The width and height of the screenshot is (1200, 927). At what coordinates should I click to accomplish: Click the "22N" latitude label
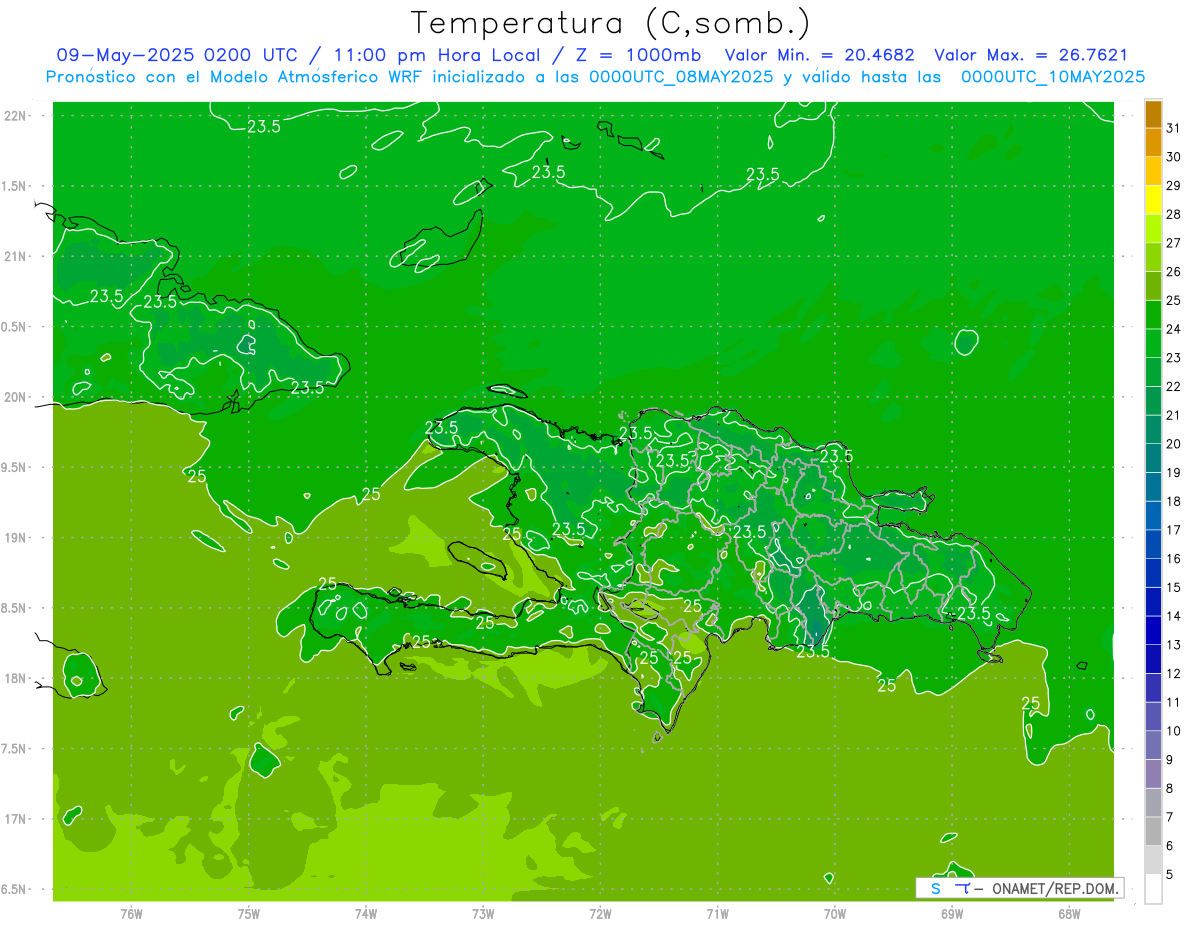[16, 116]
